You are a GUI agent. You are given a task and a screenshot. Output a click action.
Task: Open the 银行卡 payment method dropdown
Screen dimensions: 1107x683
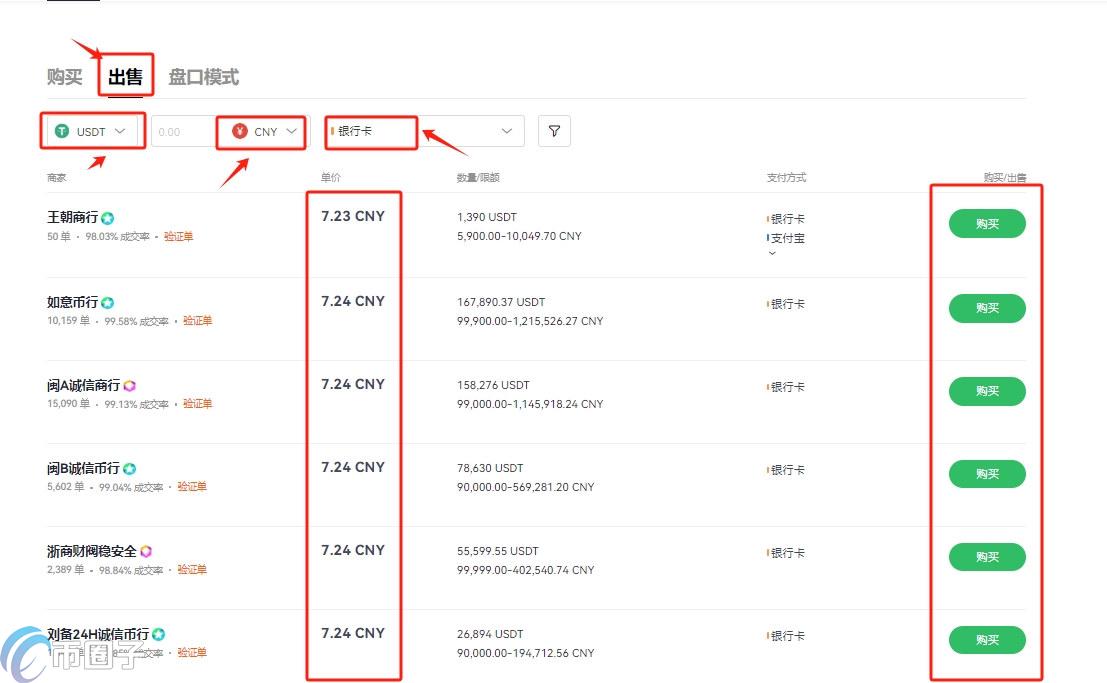click(x=424, y=131)
